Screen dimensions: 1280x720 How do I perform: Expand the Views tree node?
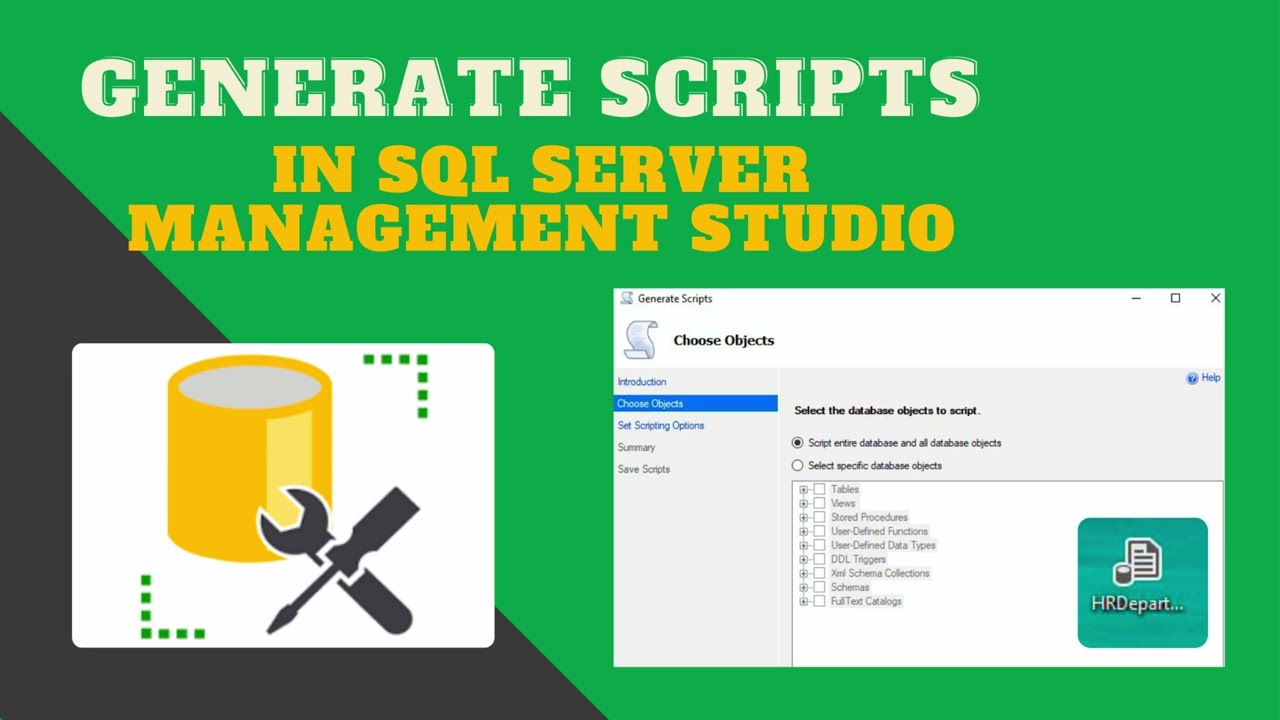click(804, 504)
